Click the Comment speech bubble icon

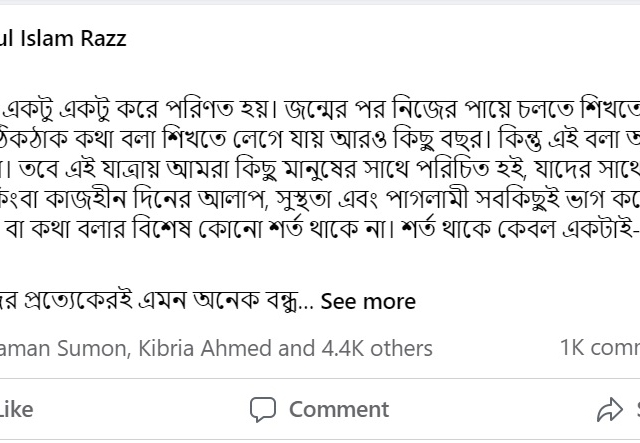pos(263,409)
